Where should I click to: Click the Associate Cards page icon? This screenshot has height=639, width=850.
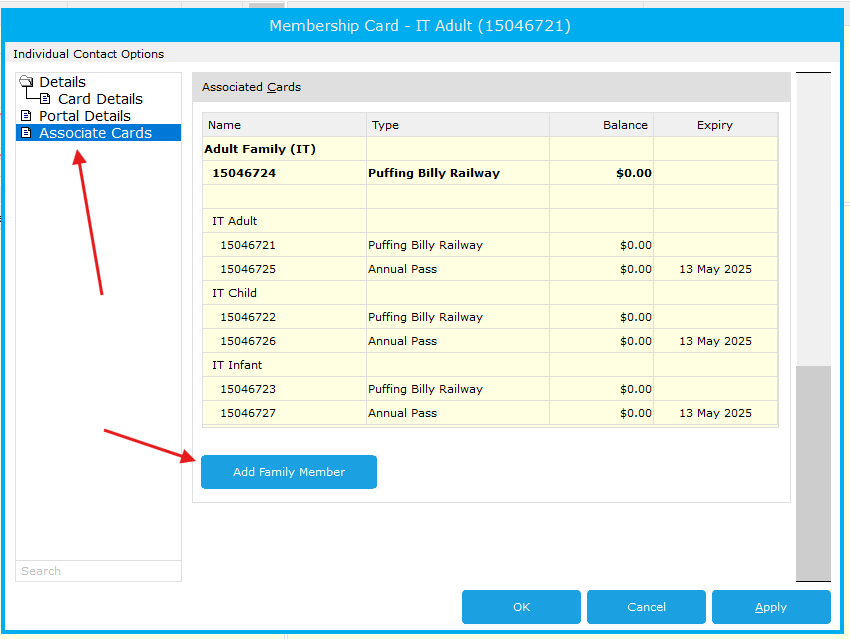[26, 133]
